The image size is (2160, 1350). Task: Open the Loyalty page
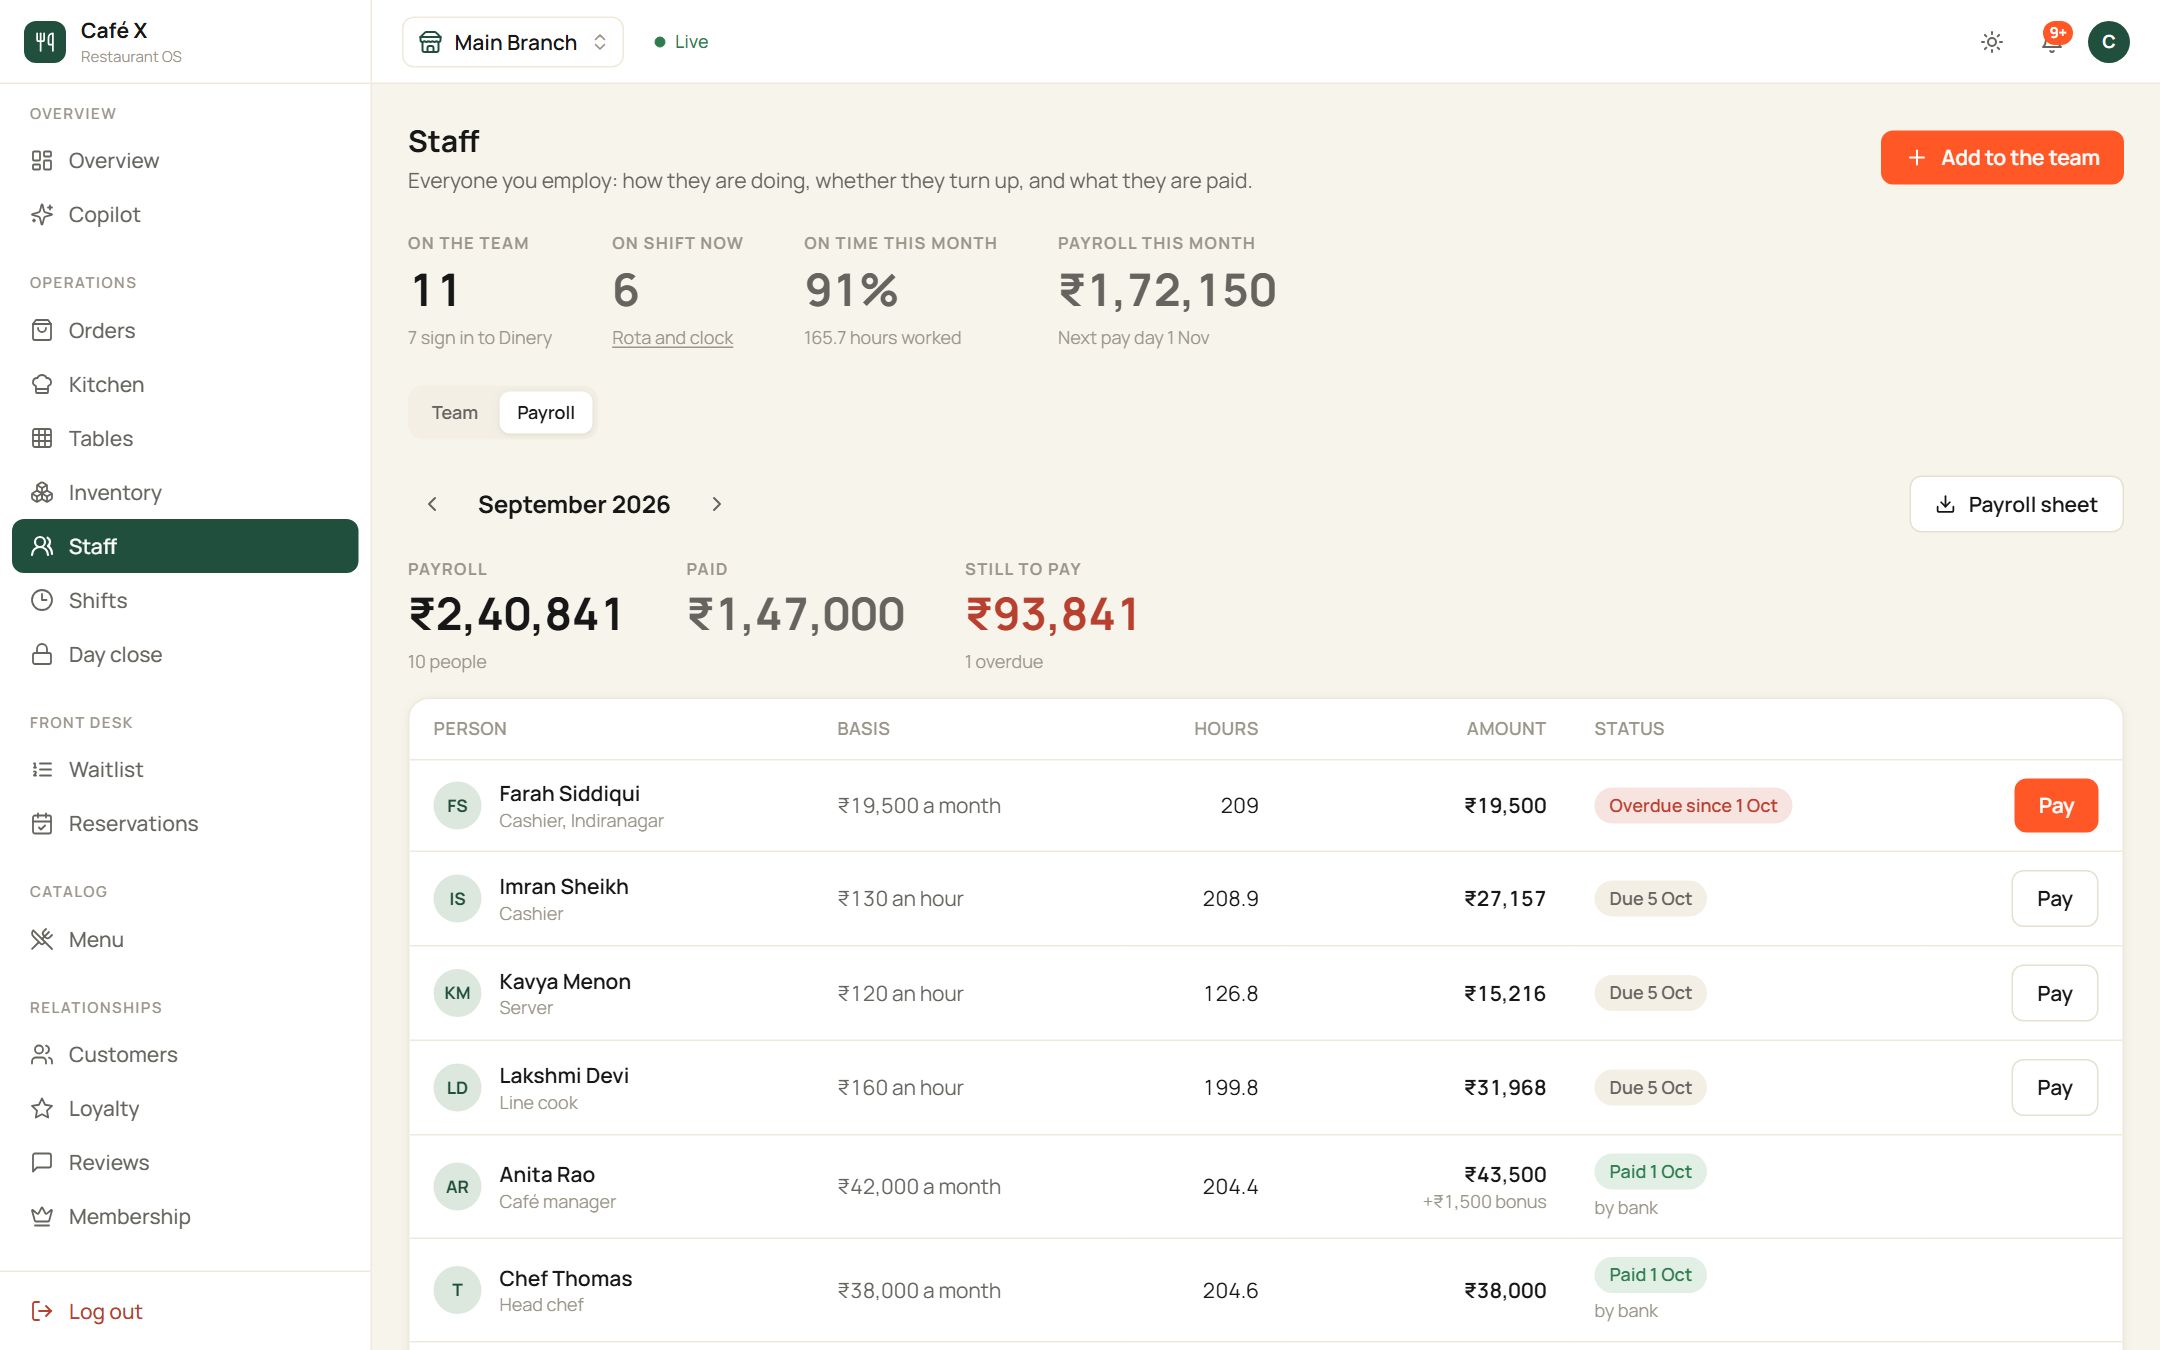185,1109
